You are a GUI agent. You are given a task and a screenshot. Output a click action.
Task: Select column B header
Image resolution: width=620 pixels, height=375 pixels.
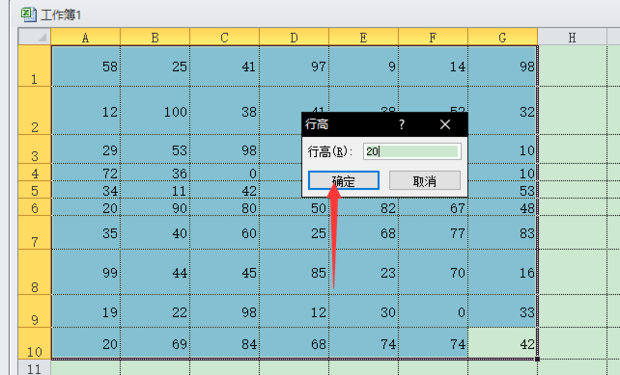[155, 37]
